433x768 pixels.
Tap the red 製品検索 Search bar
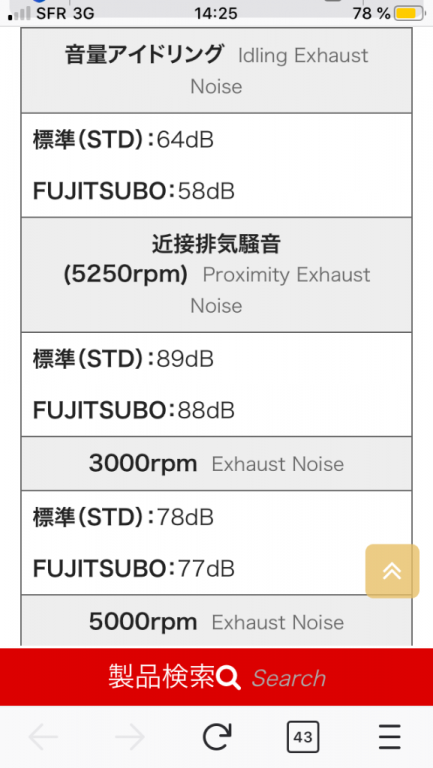coord(216,677)
